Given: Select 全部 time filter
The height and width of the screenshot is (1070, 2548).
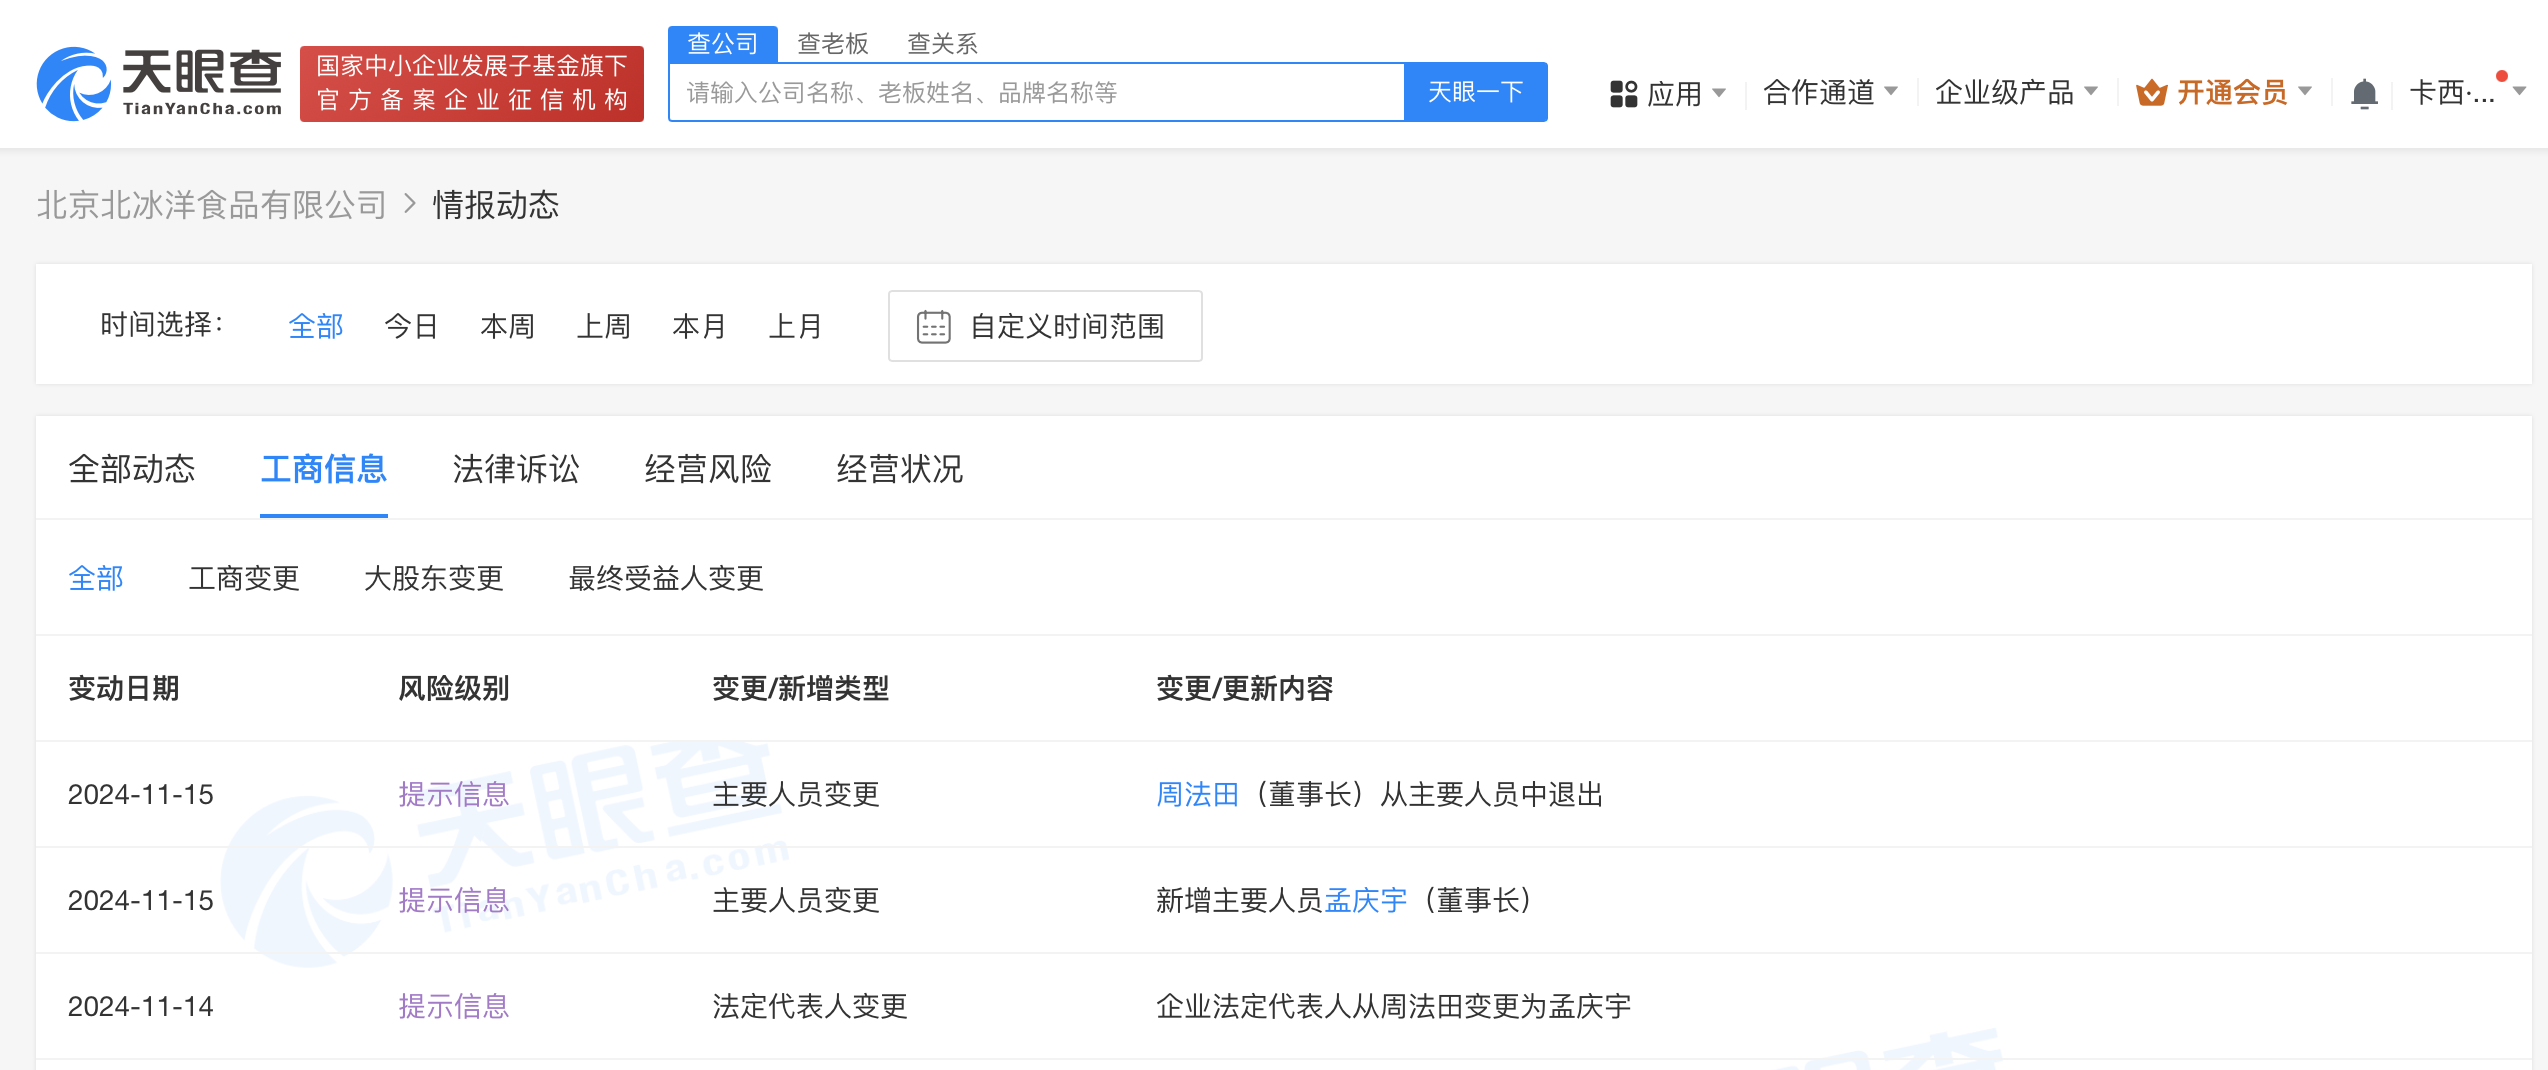Looking at the screenshot, I should (316, 326).
